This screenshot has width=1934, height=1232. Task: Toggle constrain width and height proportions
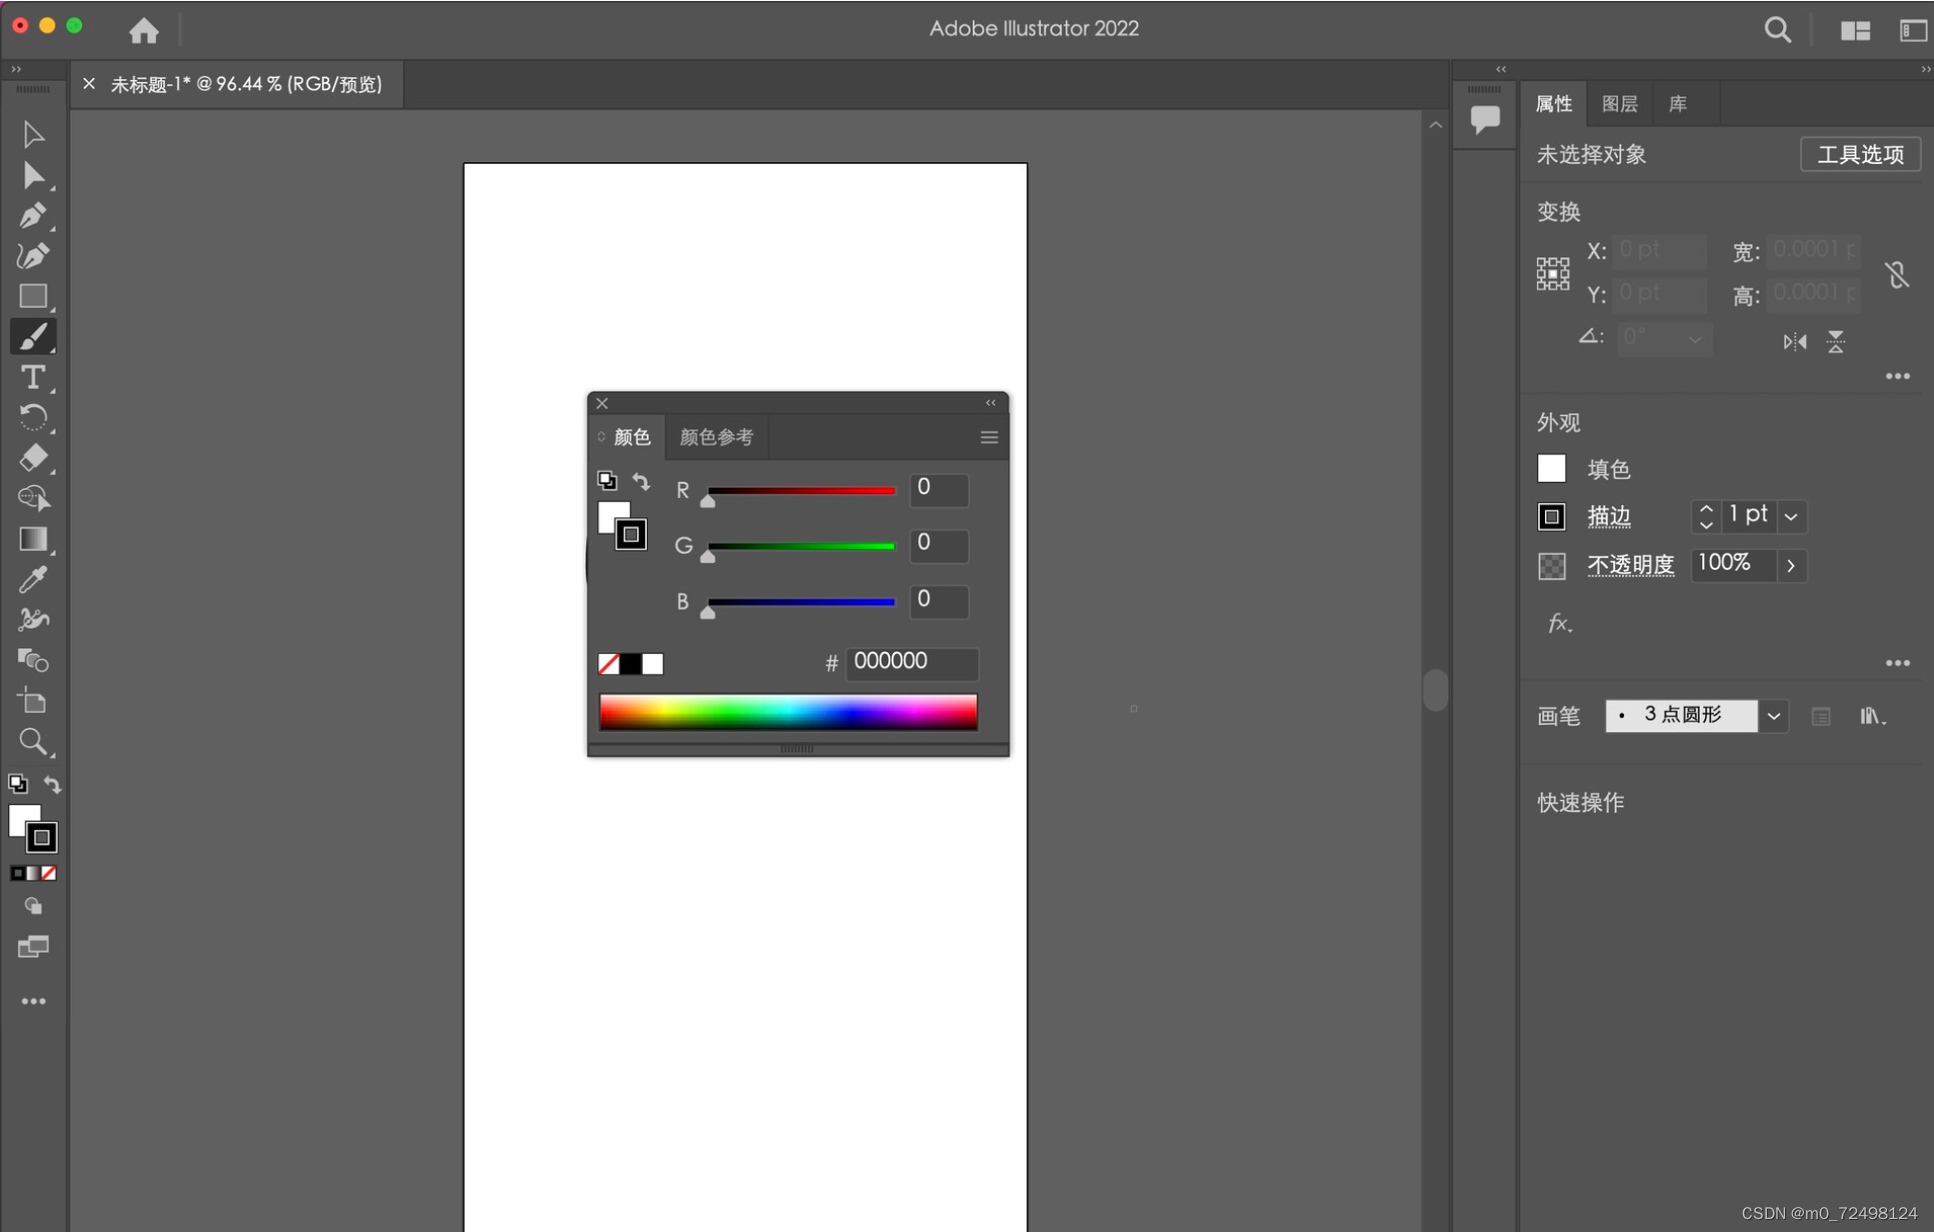[x=1897, y=274]
